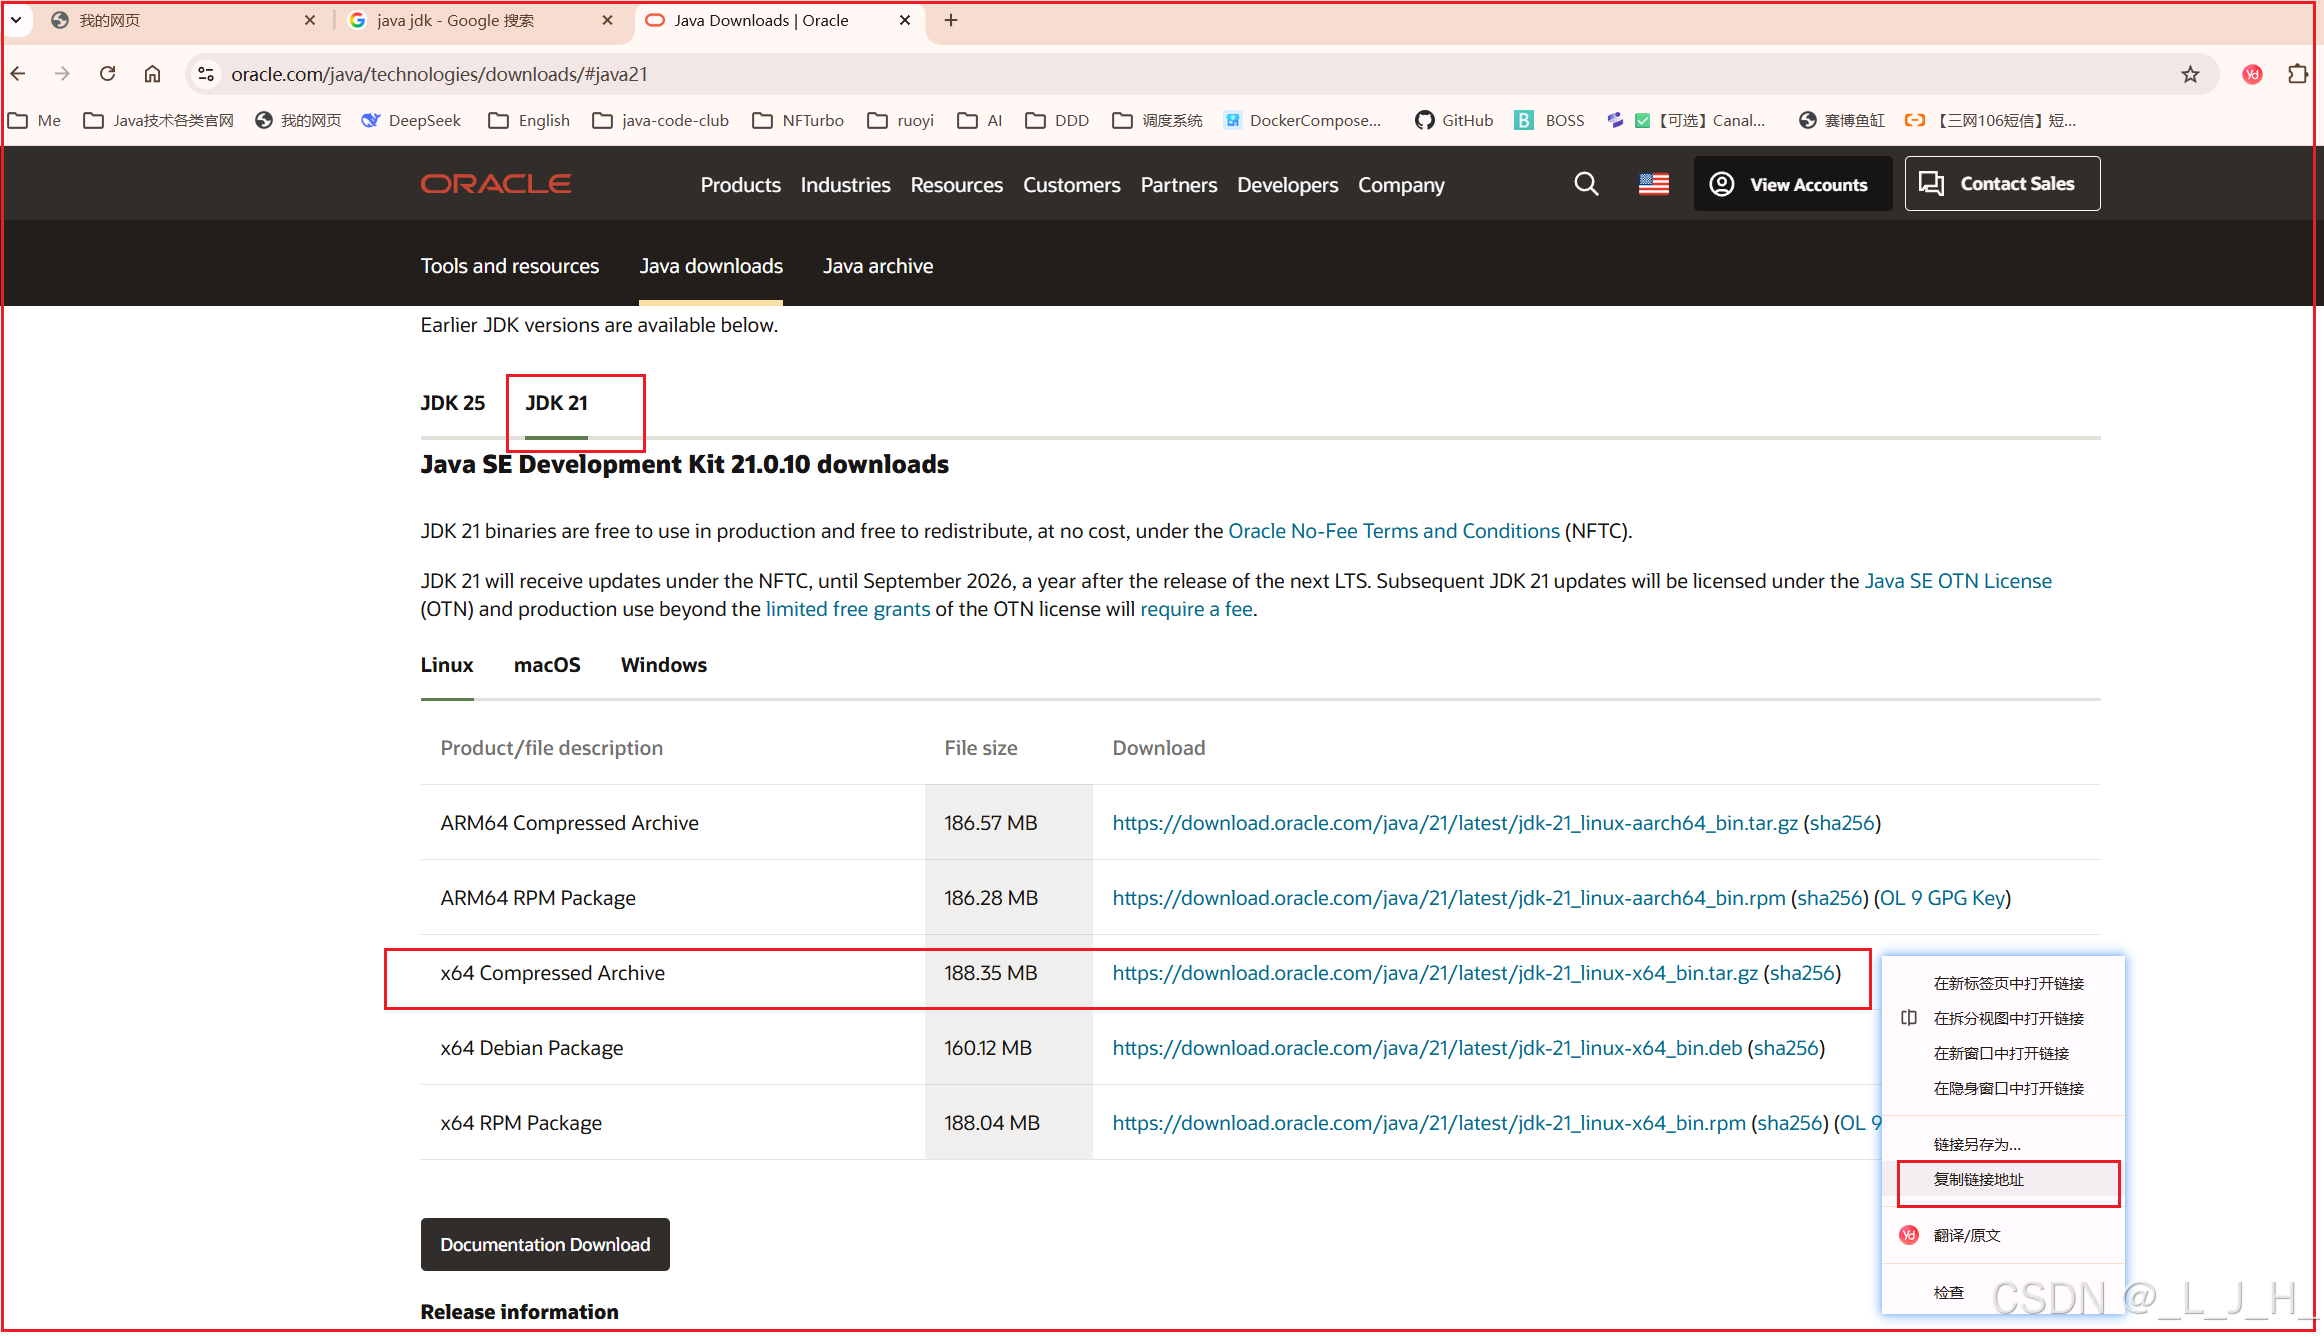Select the Windows platform tab
Viewport: 2324px width, 1337px height.
coord(663,665)
